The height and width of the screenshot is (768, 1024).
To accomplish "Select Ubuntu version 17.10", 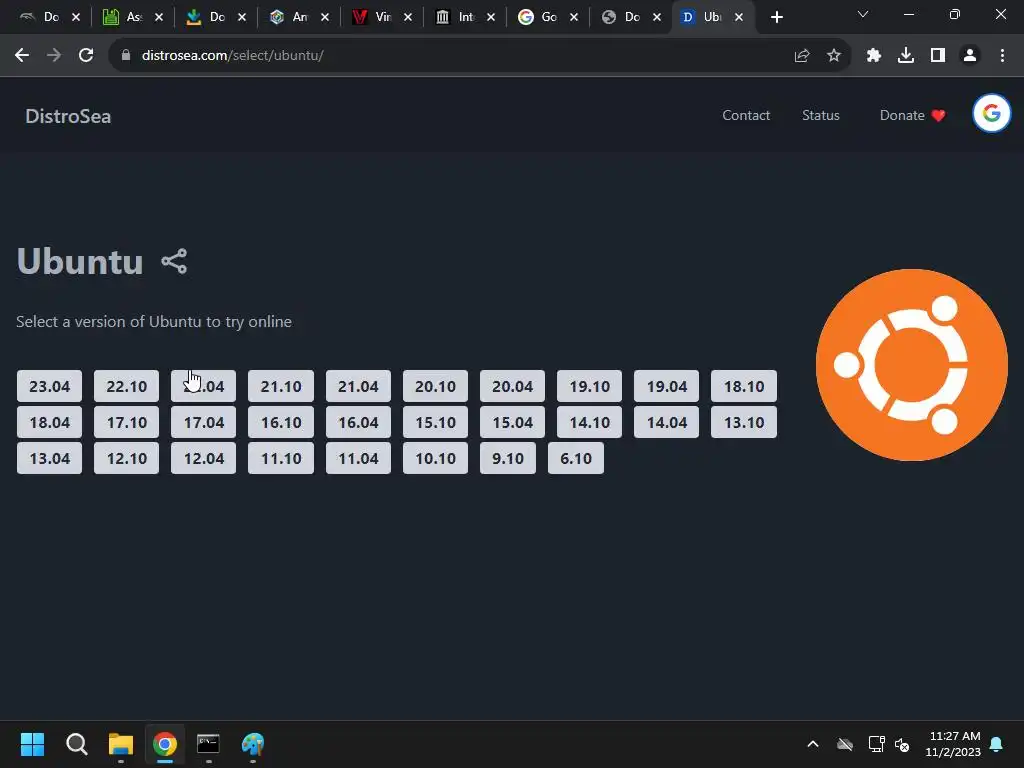I will (x=126, y=422).
